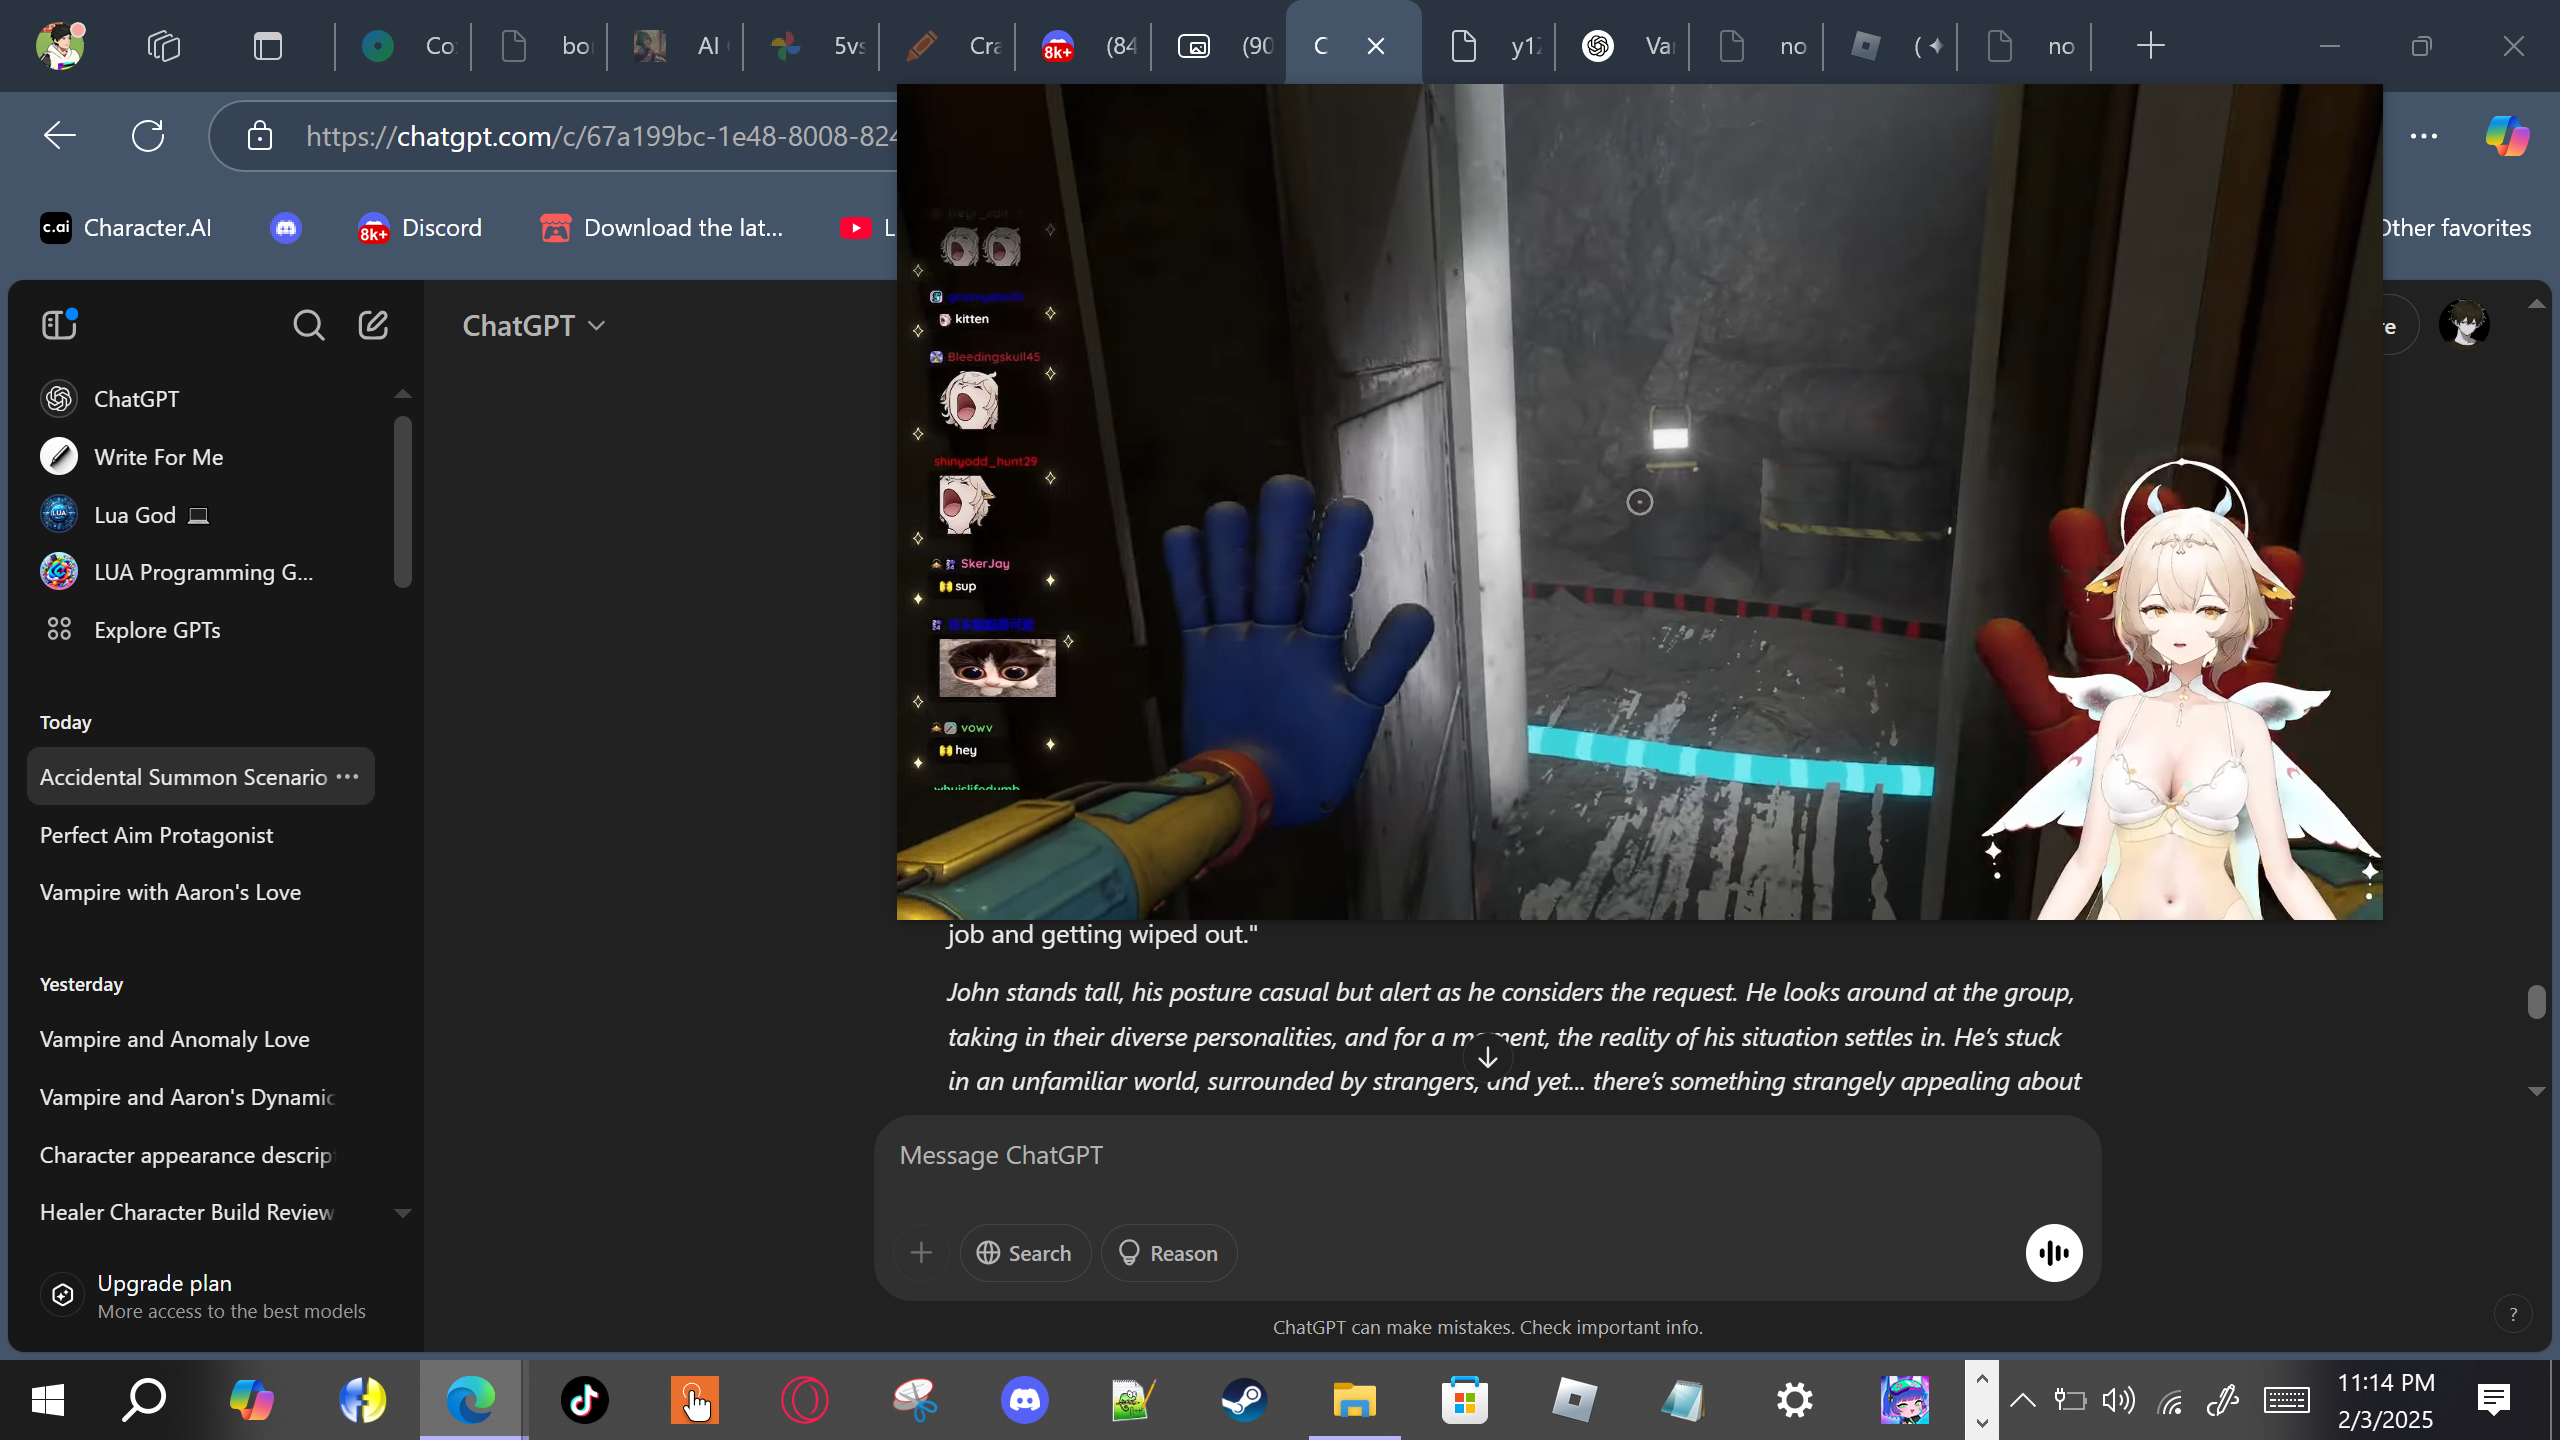Open a new browser tab

pyautogui.click(x=2150, y=45)
